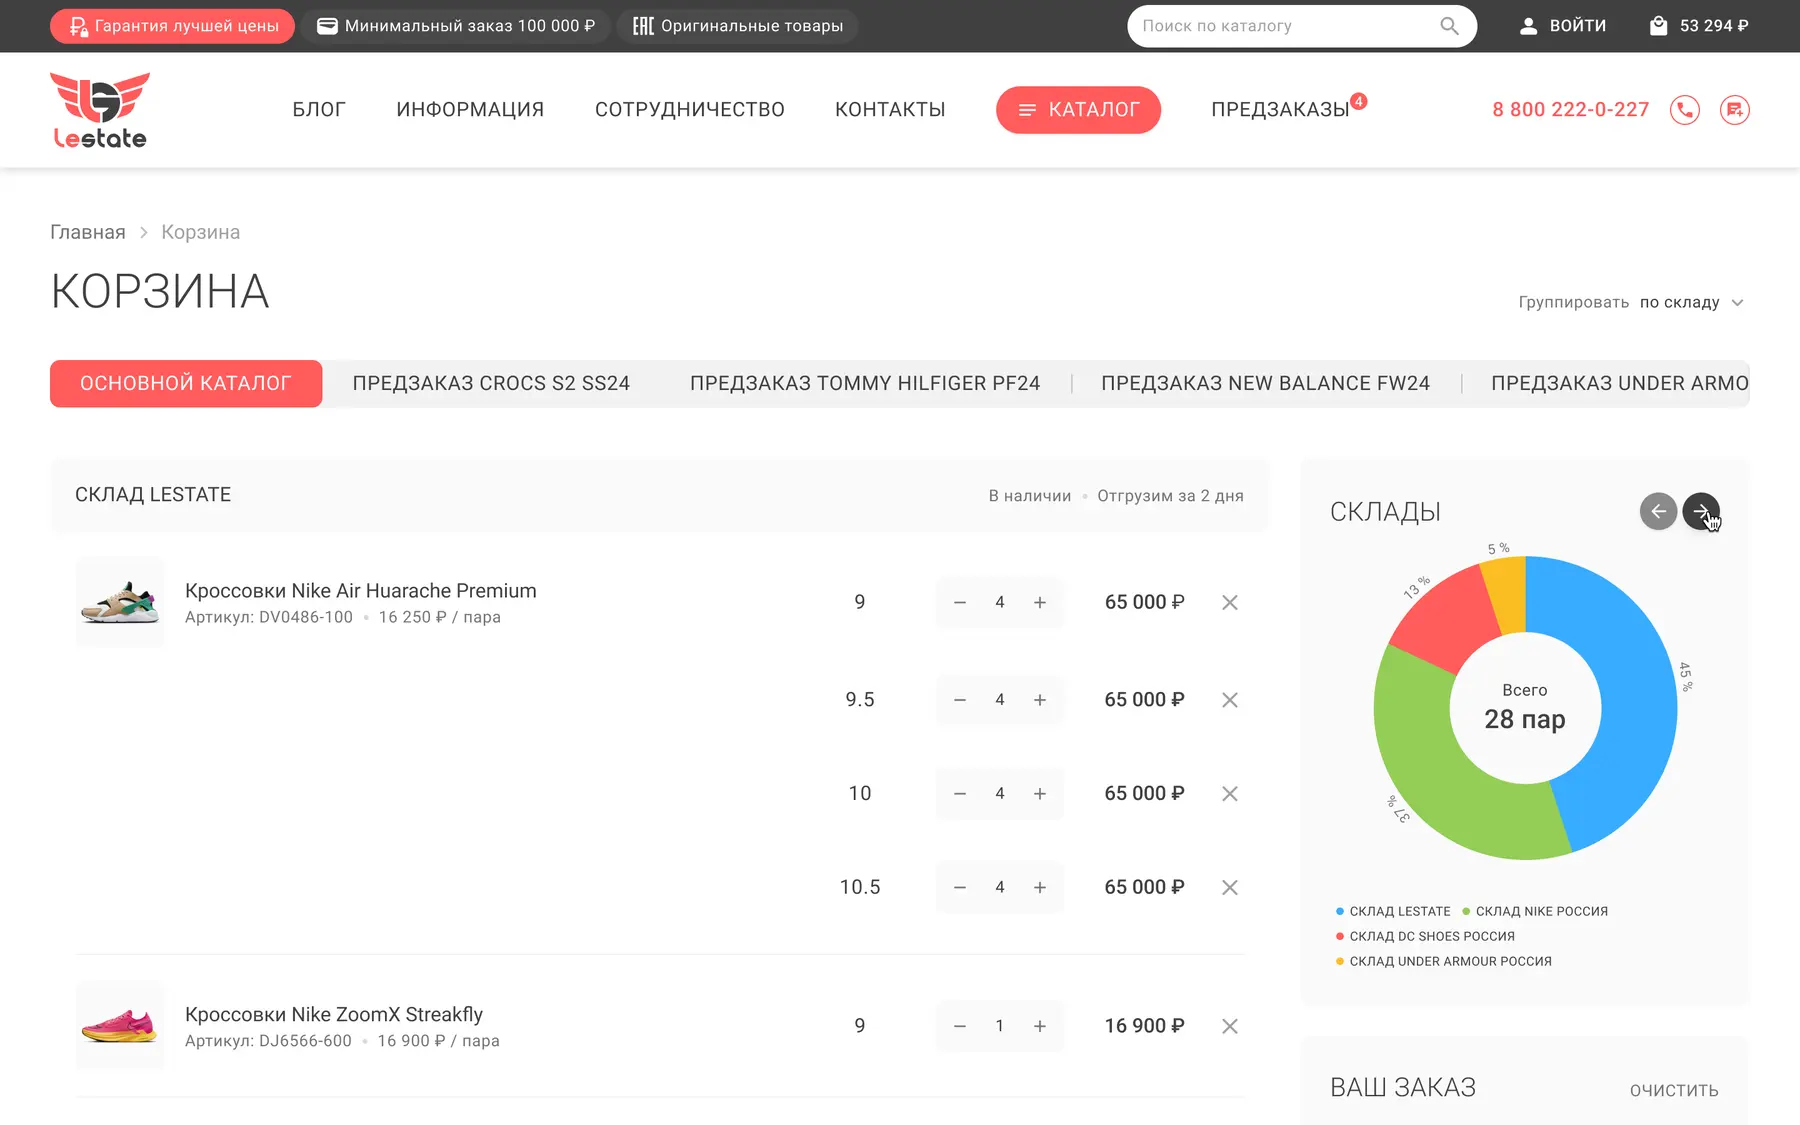Focus the catalog search field
The width and height of the screenshot is (1800, 1125).
1285,26
